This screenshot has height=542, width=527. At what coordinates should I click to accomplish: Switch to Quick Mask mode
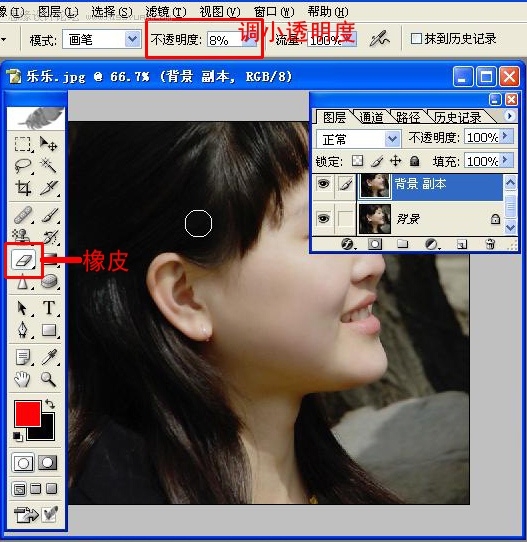point(47,463)
